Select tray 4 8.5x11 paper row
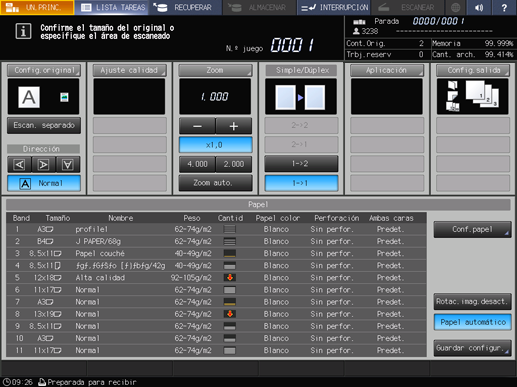This screenshot has width=517, height=387. pyautogui.click(x=216, y=265)
